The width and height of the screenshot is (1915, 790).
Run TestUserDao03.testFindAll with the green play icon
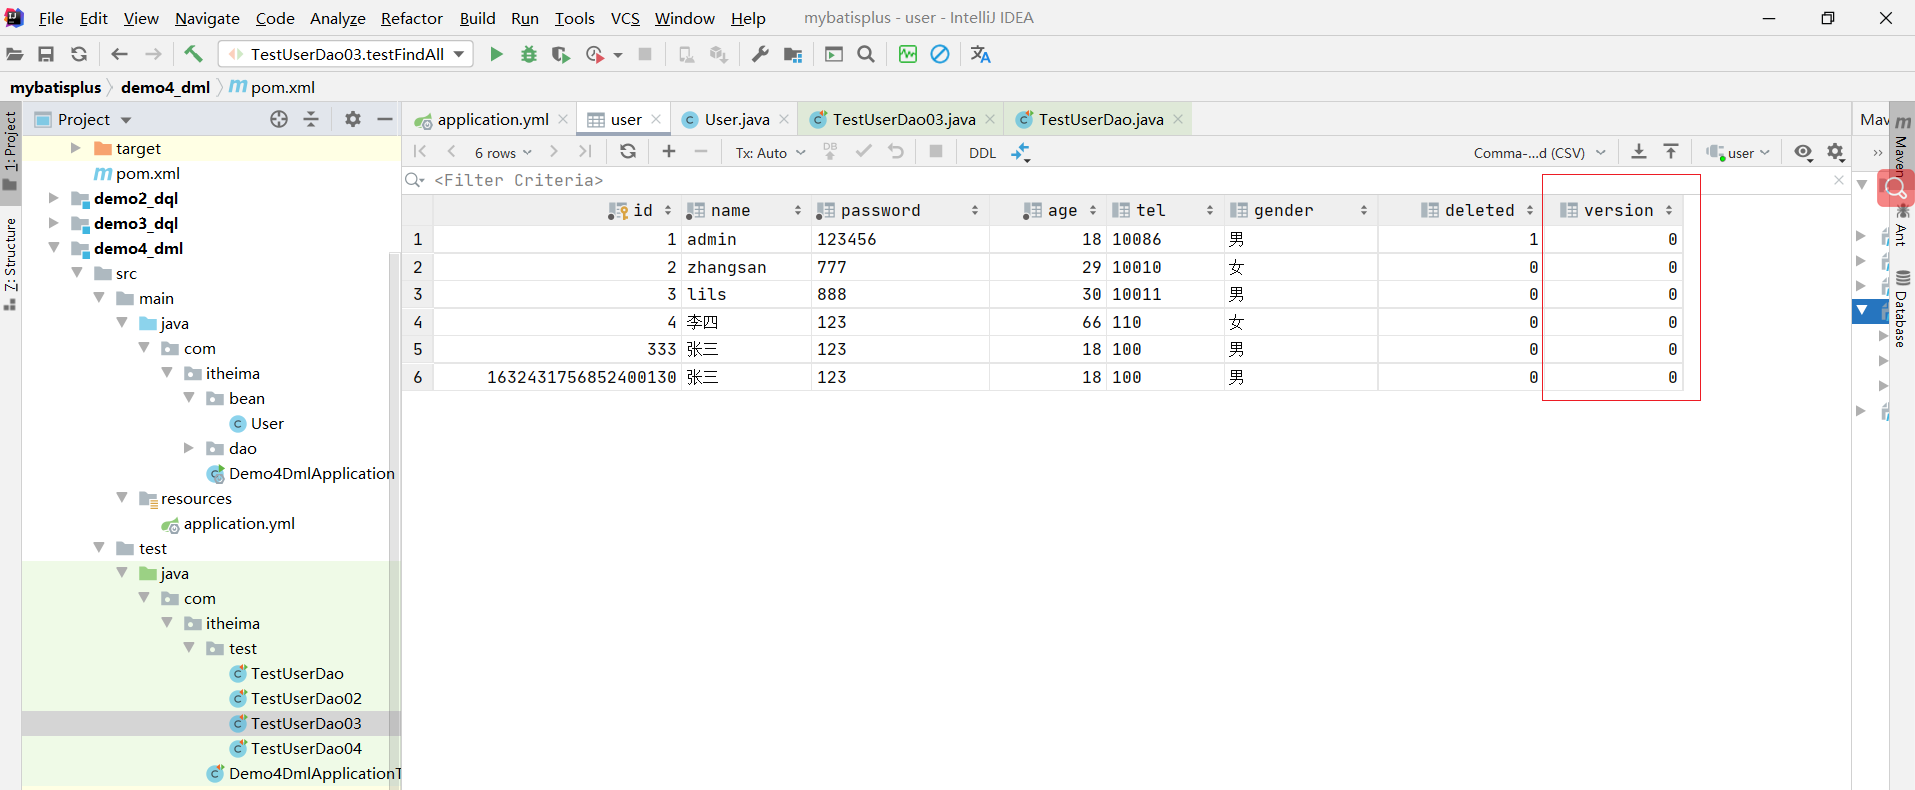click(x=496, y=54)
